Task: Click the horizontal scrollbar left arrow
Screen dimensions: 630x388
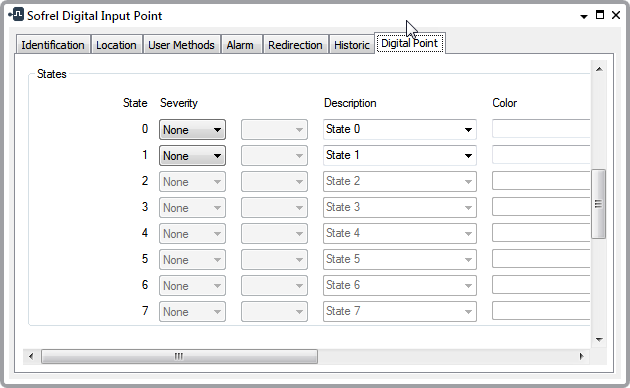Action: pyautogui.click(x=31, y=356)
